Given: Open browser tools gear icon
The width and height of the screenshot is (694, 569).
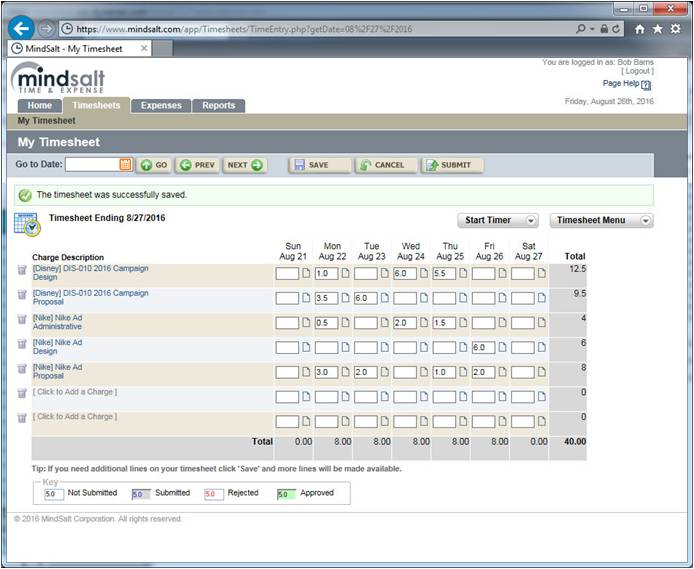Looking at the screenshot, I should 675,29.
